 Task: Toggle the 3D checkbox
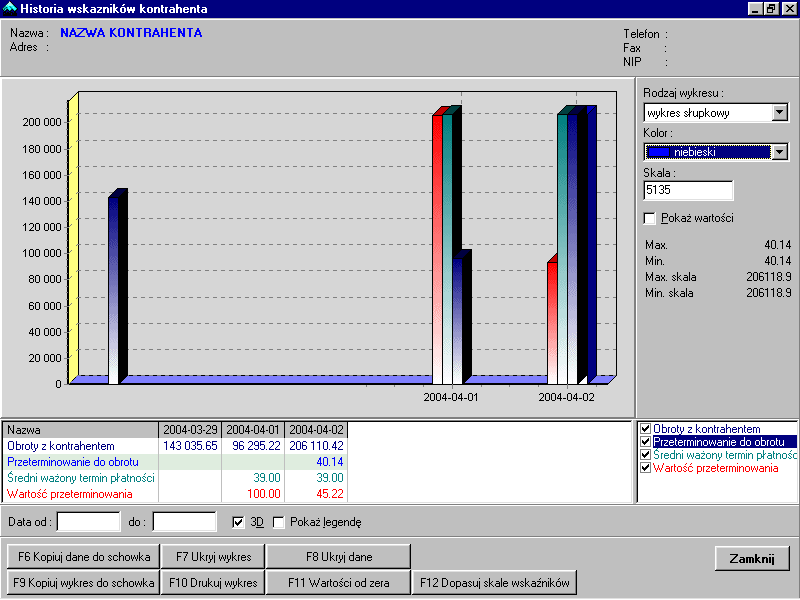pyautogui.click(x=238, y=522)
